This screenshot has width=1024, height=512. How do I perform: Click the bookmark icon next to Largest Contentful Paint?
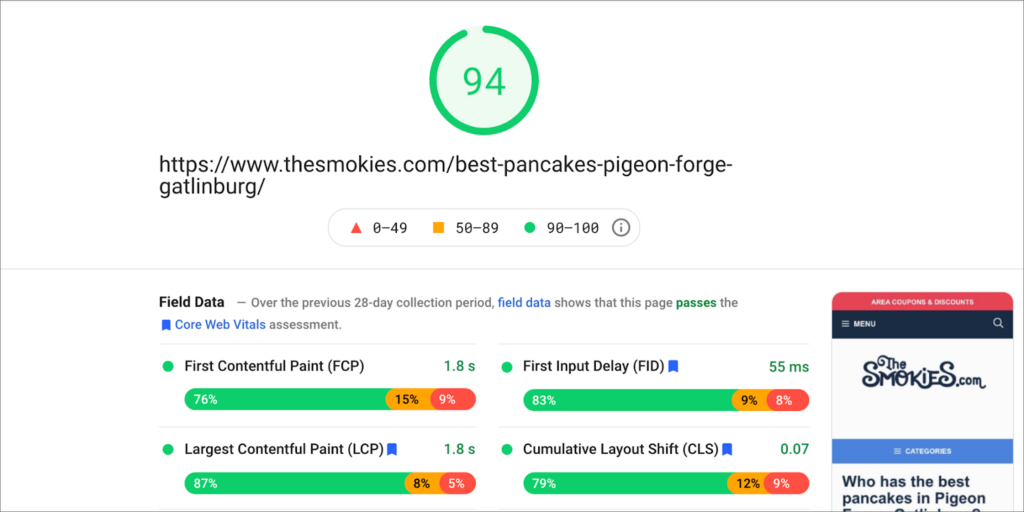[x=392, y=449]
